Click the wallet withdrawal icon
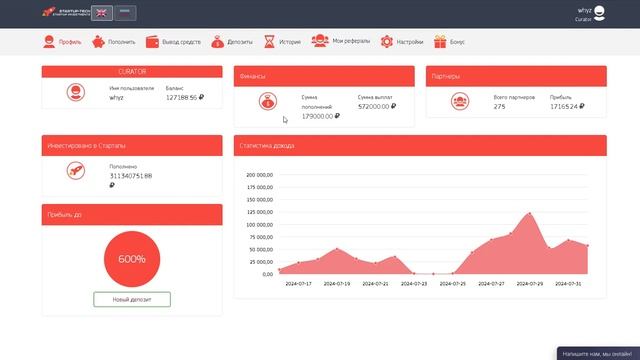Image resolution: width=640 pixels, height=360 pixels. [x=152, y=42]
